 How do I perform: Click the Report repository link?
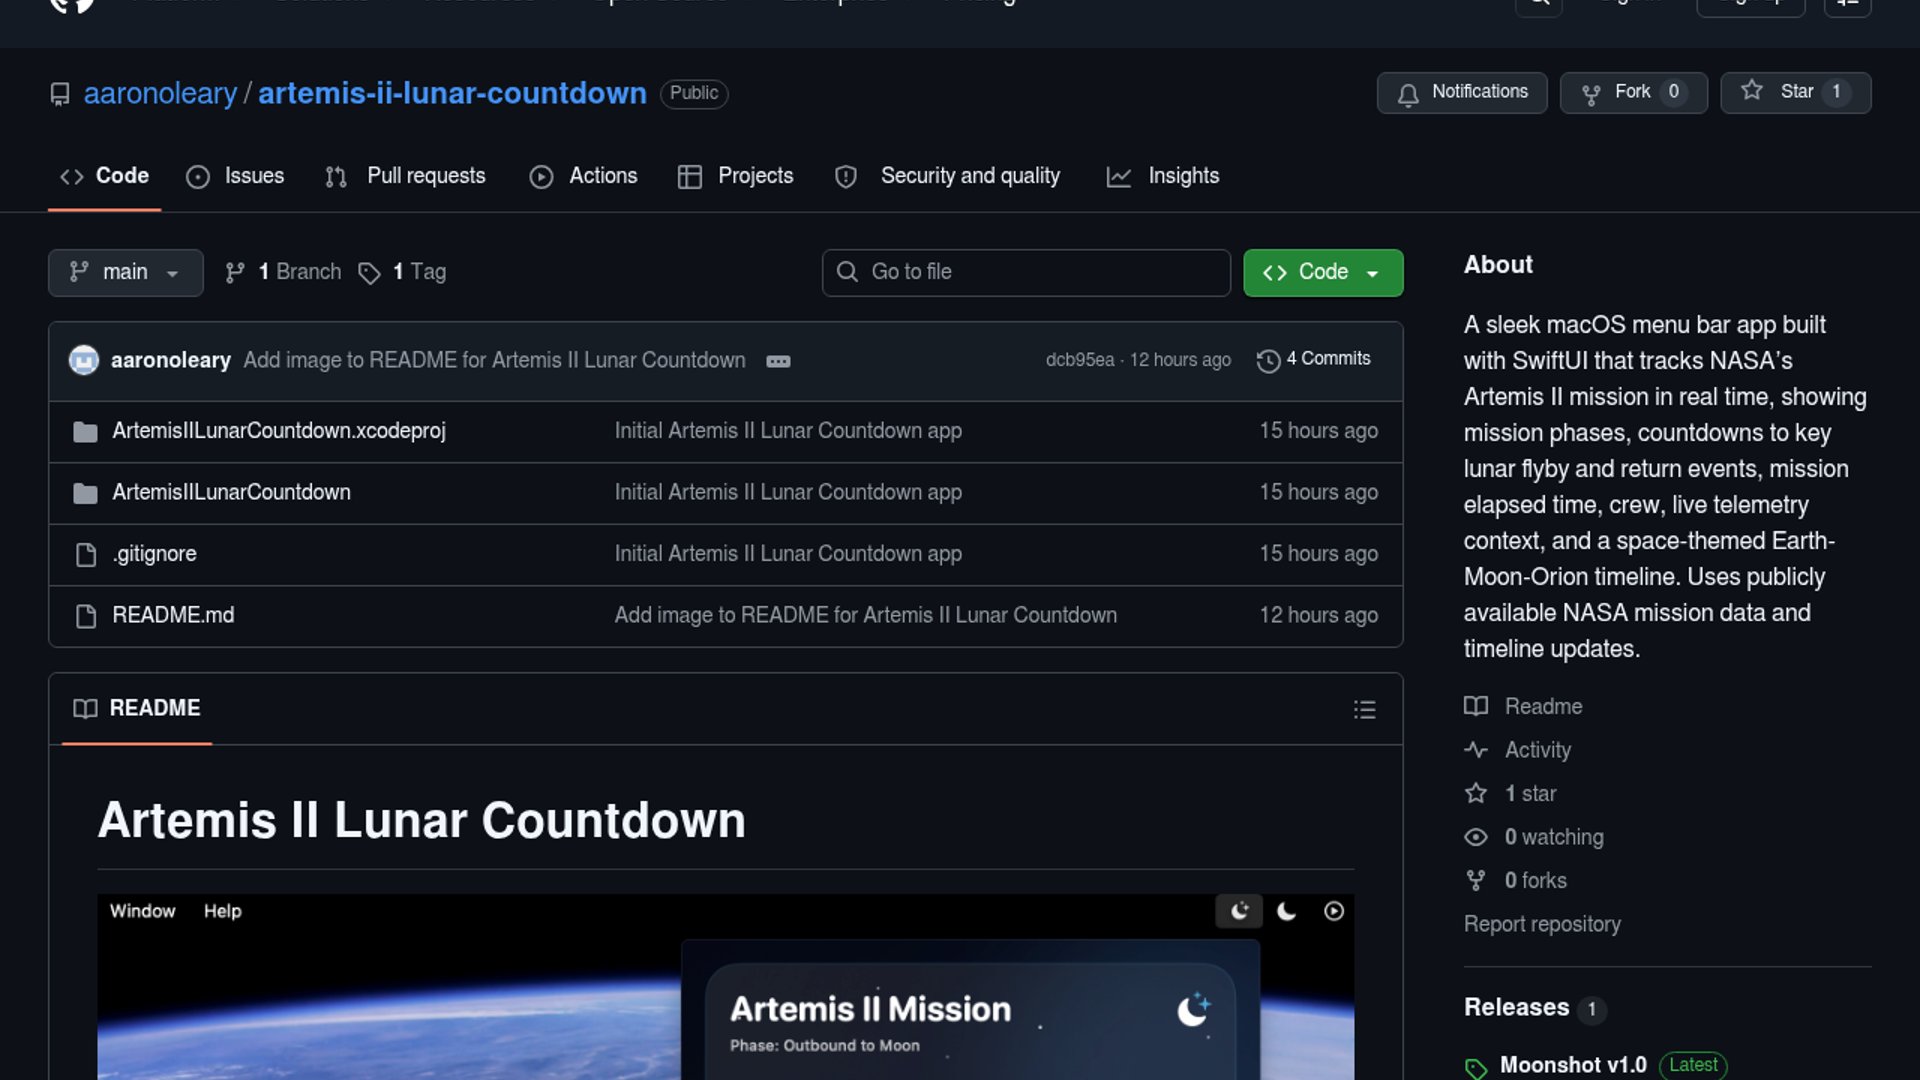click(1542, 924)
